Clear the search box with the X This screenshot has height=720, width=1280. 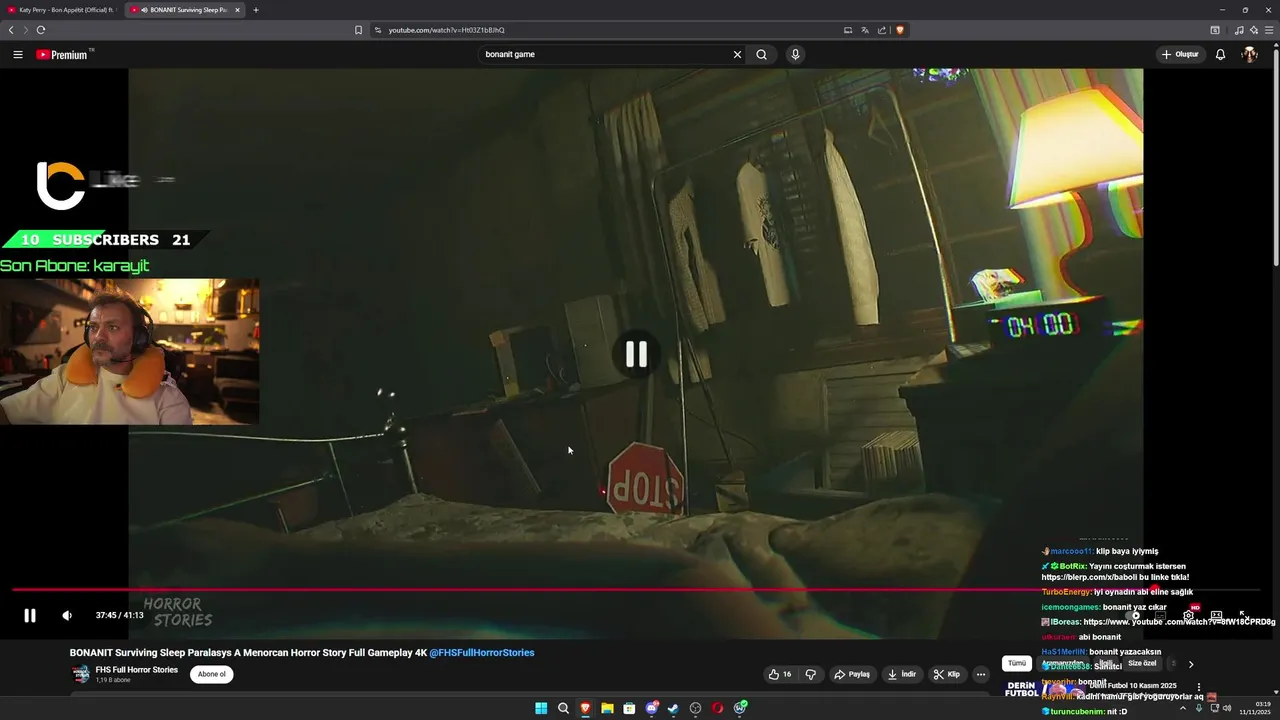[737, 54]
